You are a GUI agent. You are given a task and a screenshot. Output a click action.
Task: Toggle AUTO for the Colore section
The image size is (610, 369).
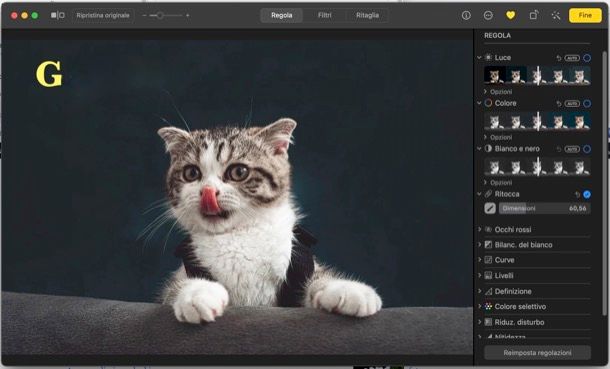572,103
